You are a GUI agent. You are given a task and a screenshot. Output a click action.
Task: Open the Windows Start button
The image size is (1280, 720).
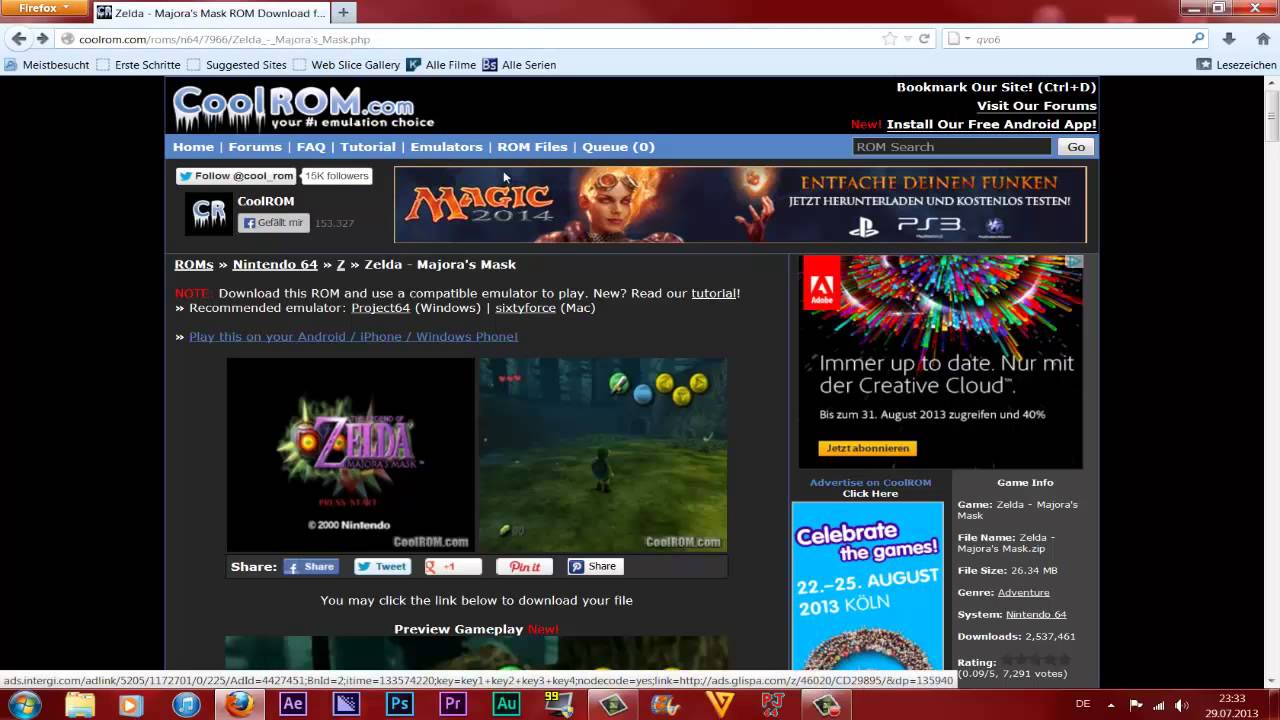[x=23, y=704]
